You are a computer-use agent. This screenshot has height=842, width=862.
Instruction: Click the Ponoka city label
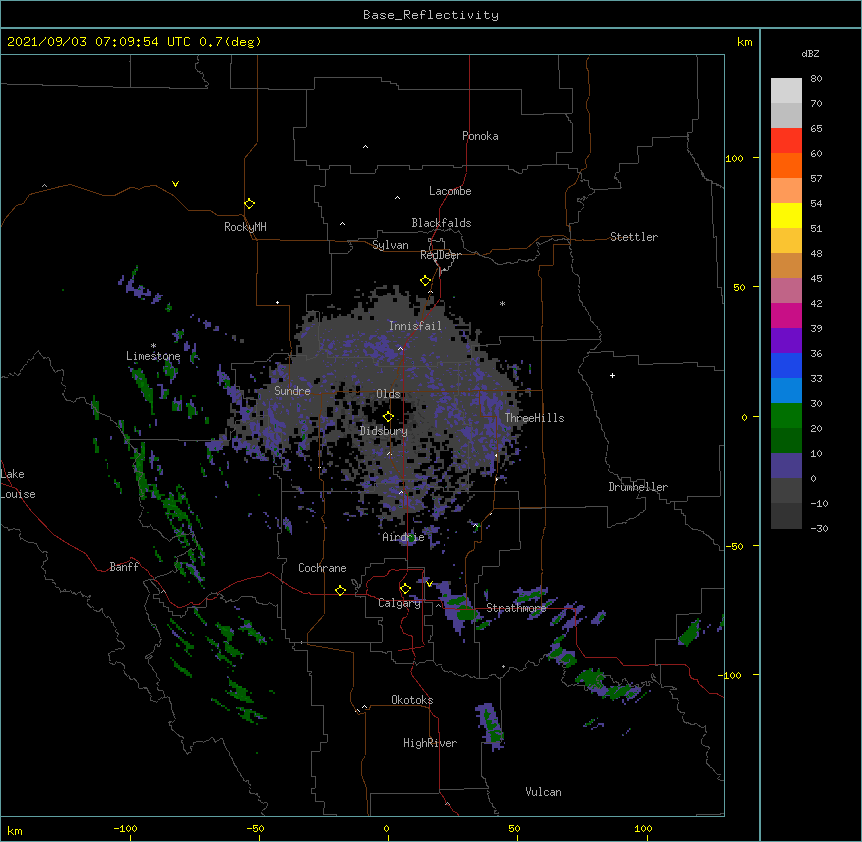point(480,136)
